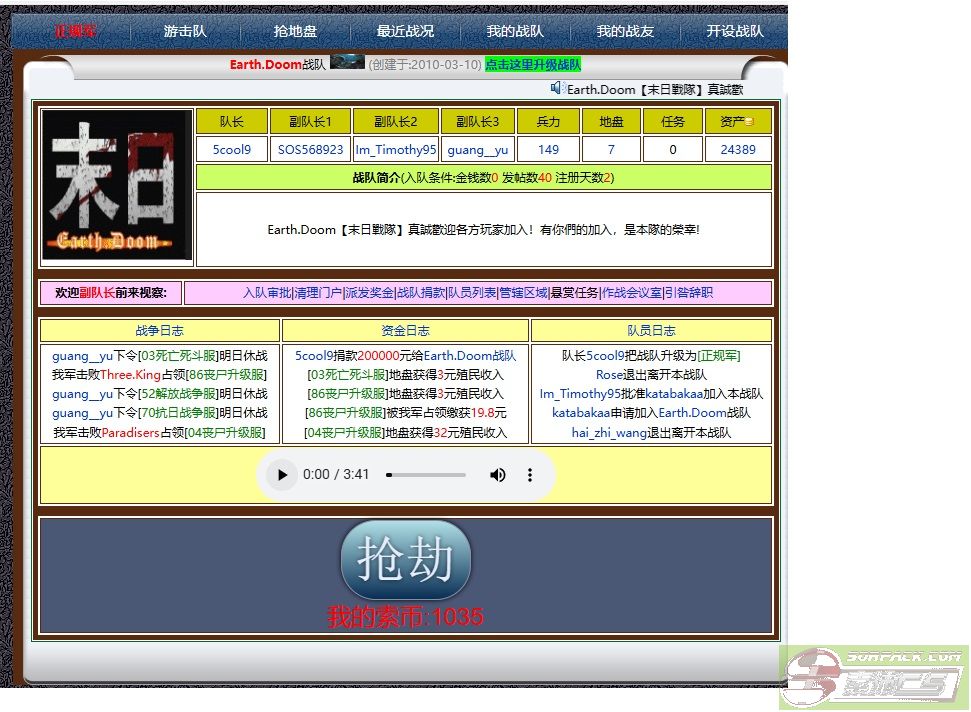Viewport: 971px width, 712px height.
Task: Click the coin icon beside 资产
Action: point(750,122)
